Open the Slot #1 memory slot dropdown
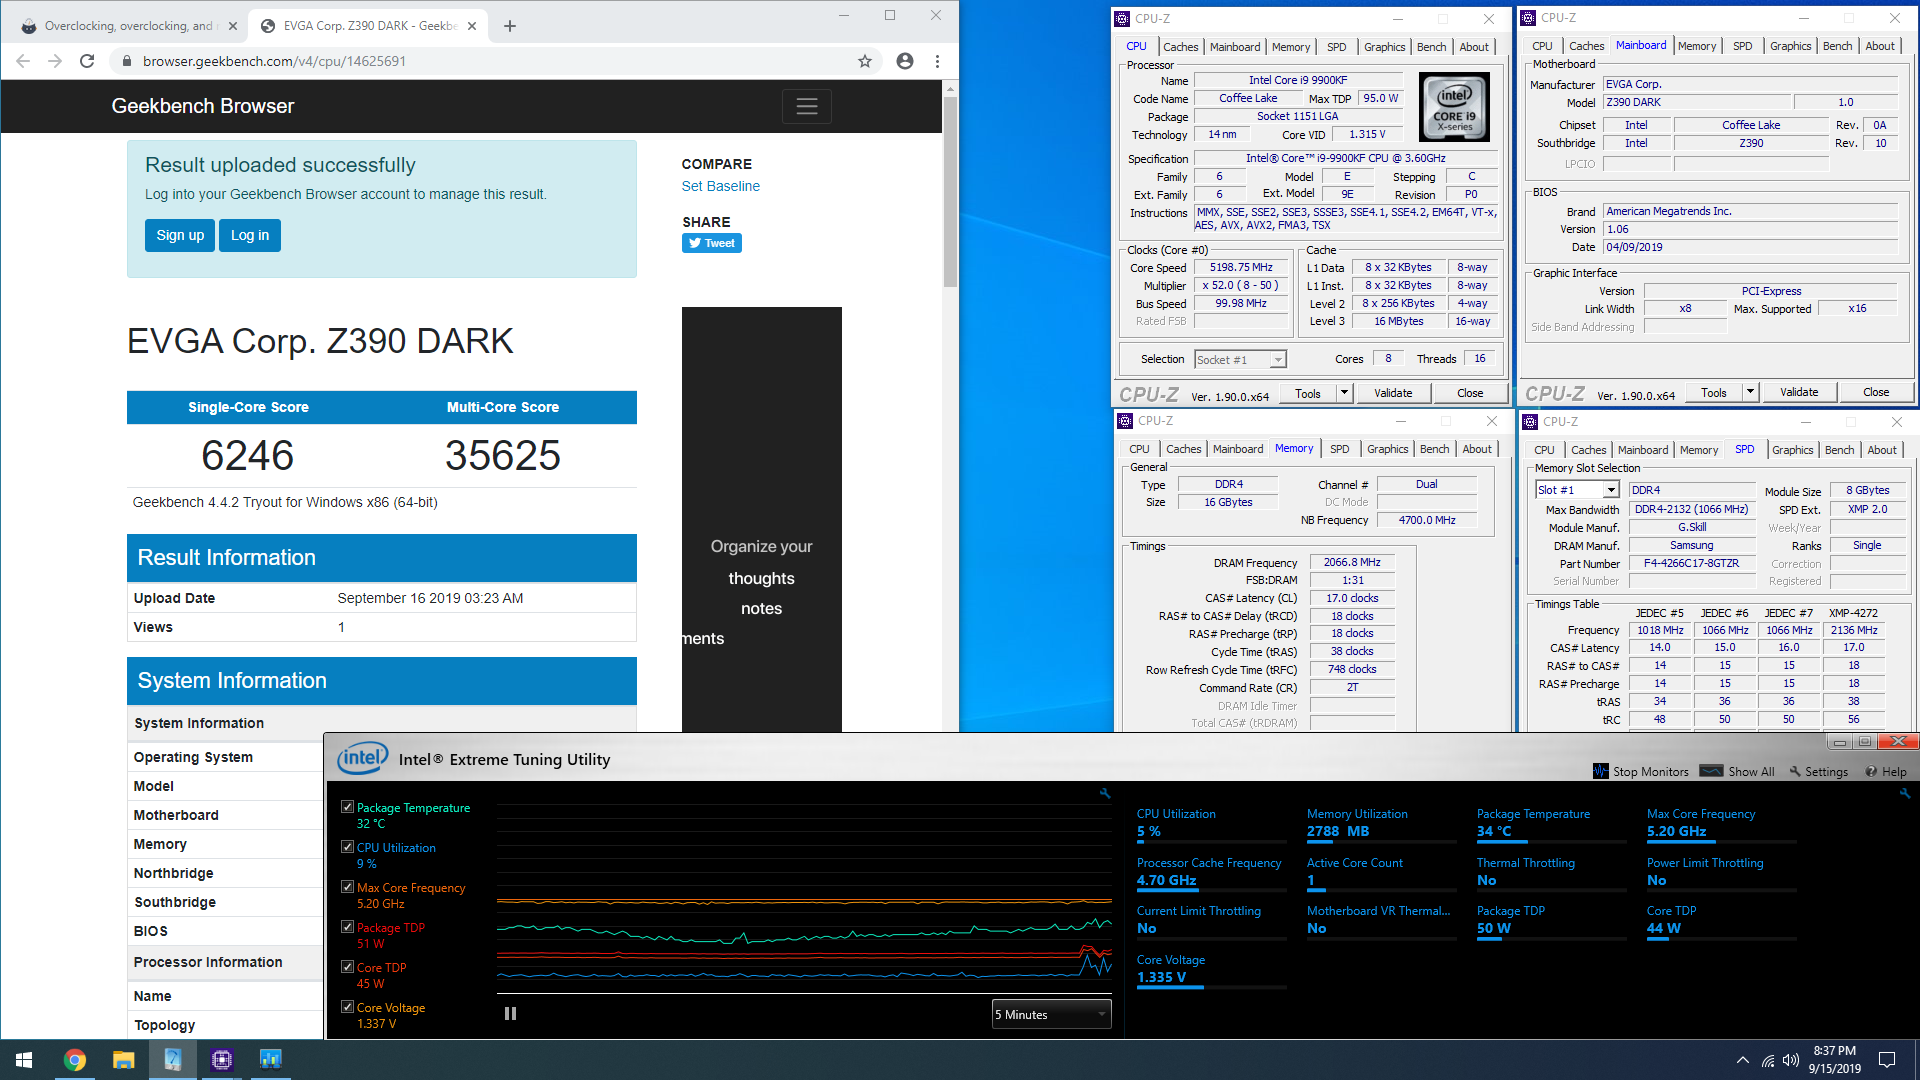 point(1577,490)
